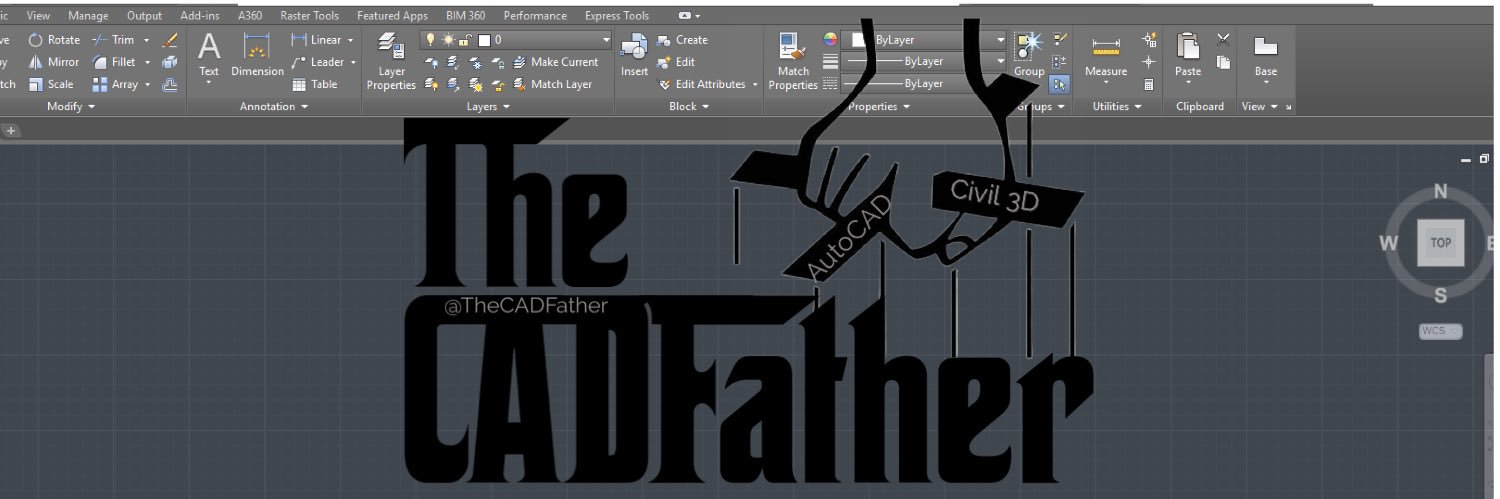This screenshot has height=499, width=1500.
Task: Click the large Text tool icon
Action: point(208,47)
